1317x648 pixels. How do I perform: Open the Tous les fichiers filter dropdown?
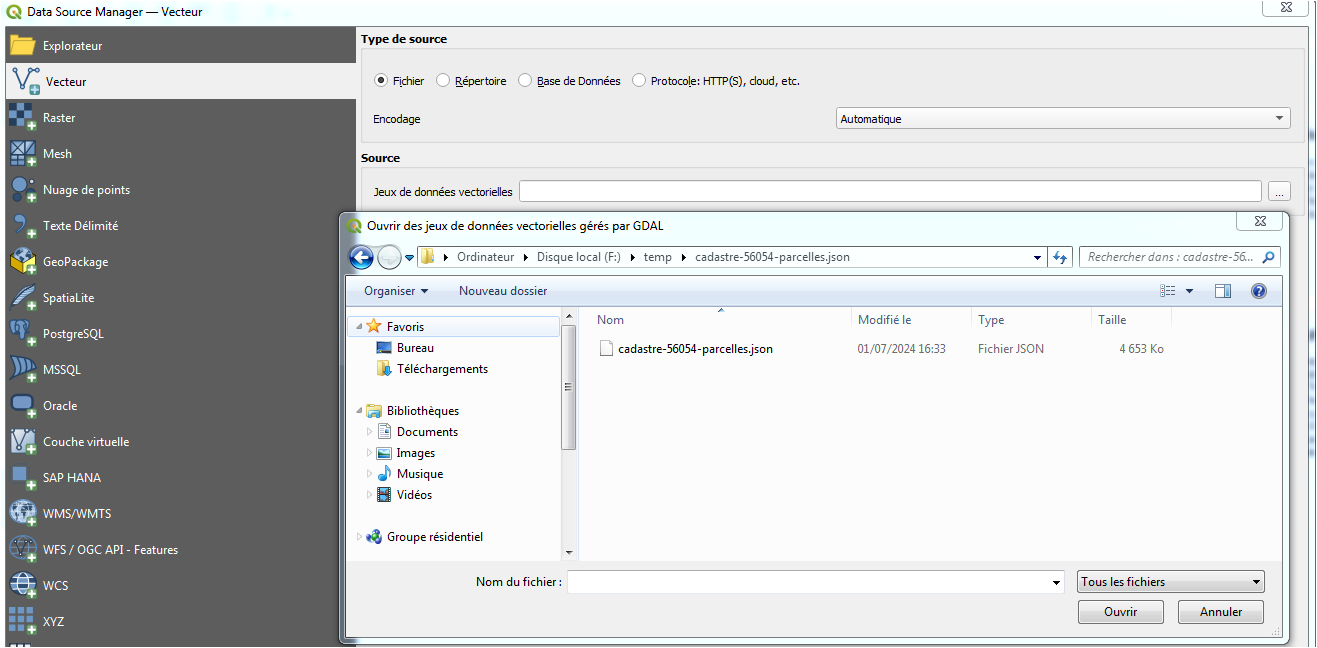coord(1171,582)
